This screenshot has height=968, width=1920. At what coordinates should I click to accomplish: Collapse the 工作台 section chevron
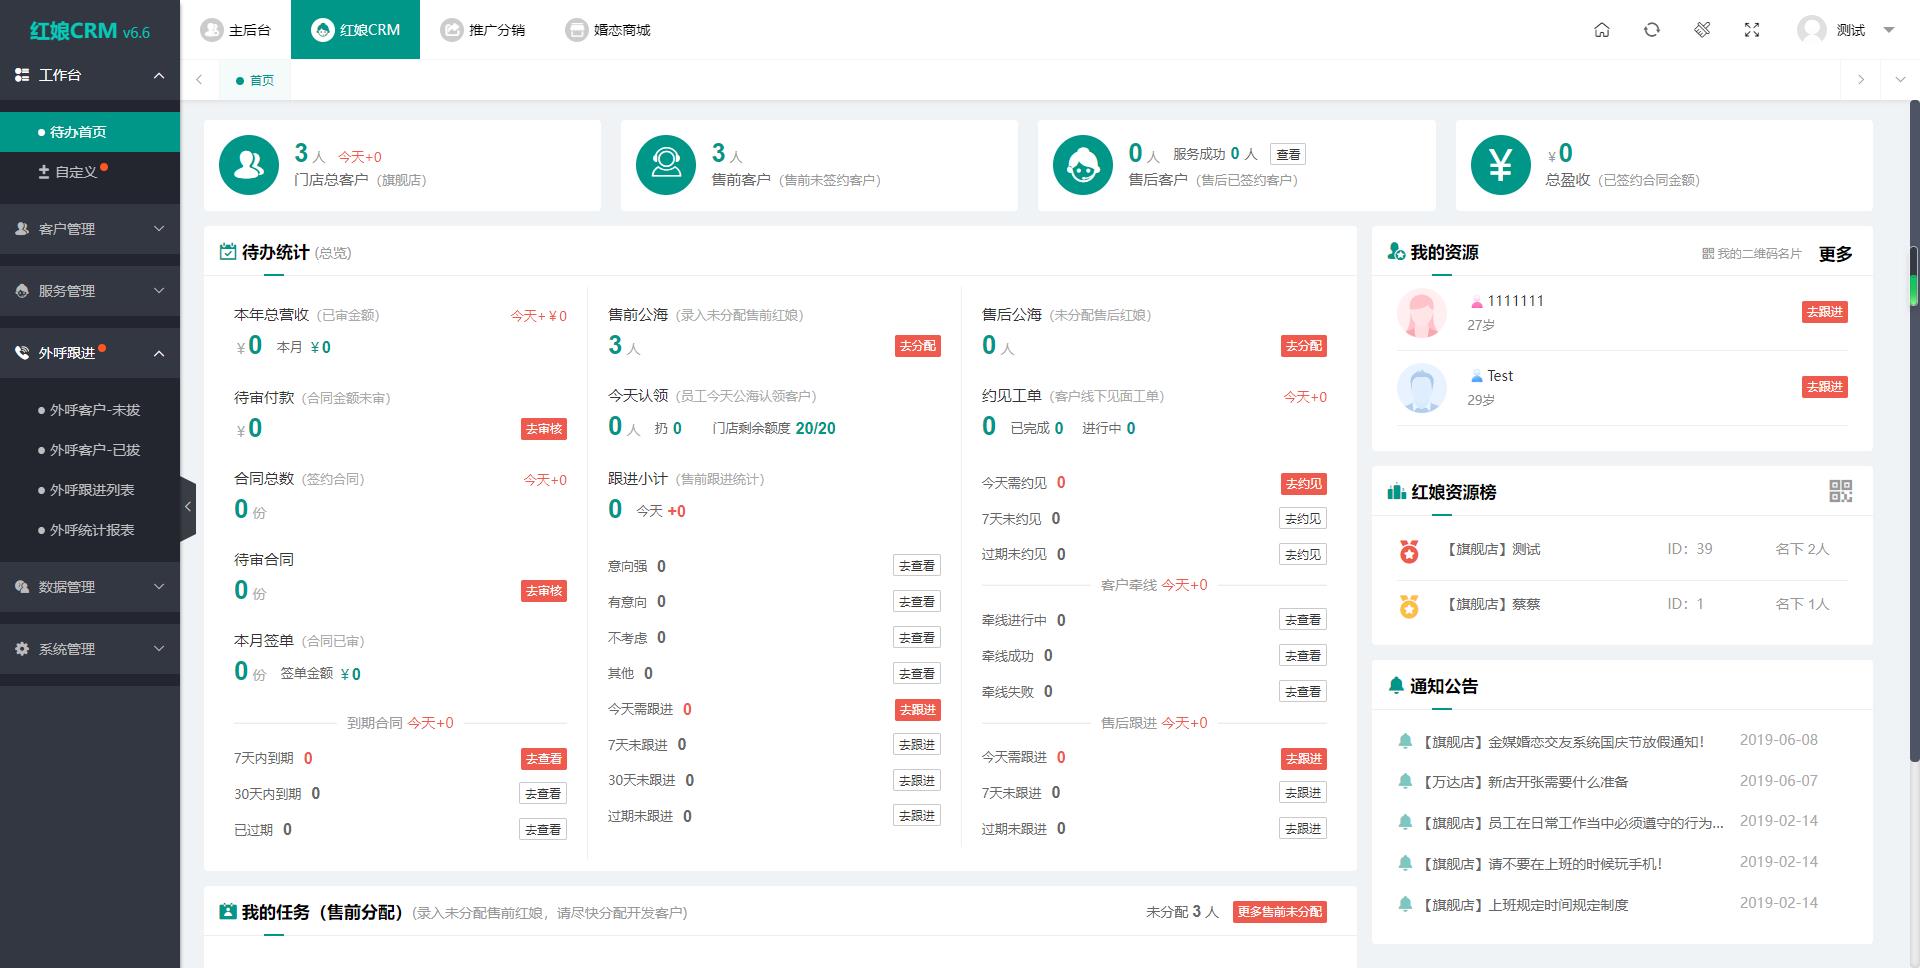158,75
